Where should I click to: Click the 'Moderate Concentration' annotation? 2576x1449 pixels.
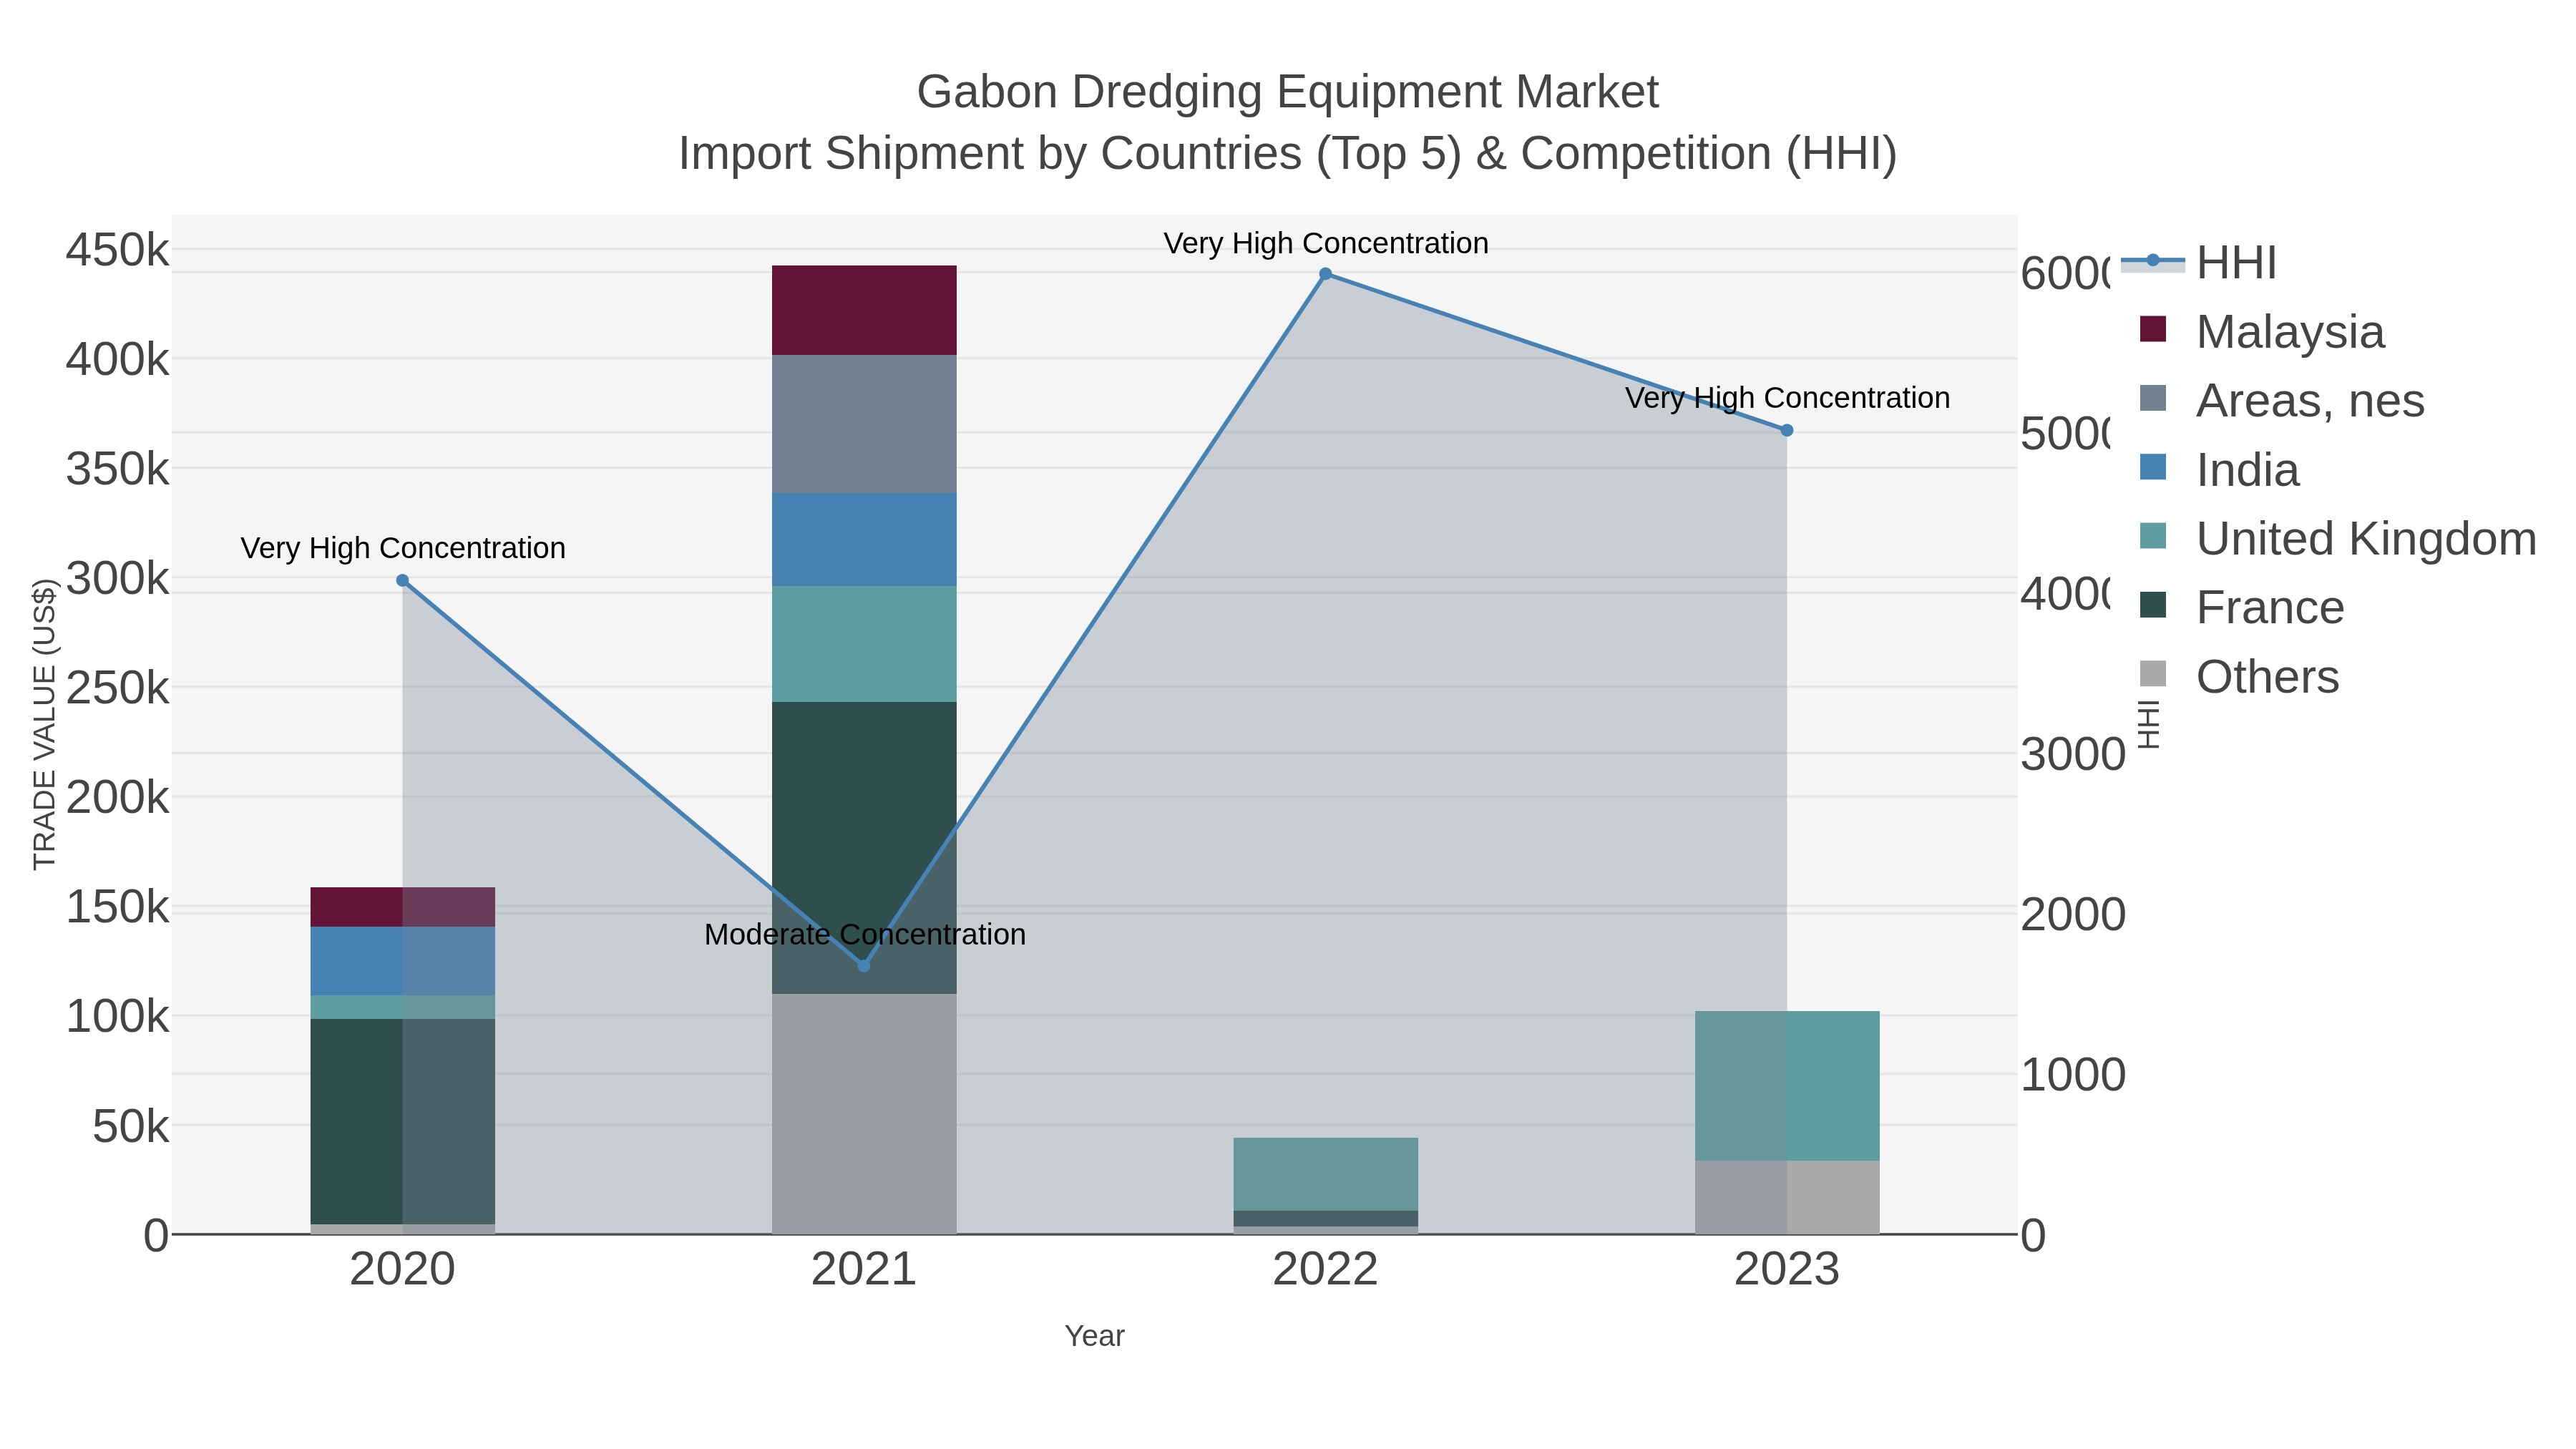tap(865, 935)
